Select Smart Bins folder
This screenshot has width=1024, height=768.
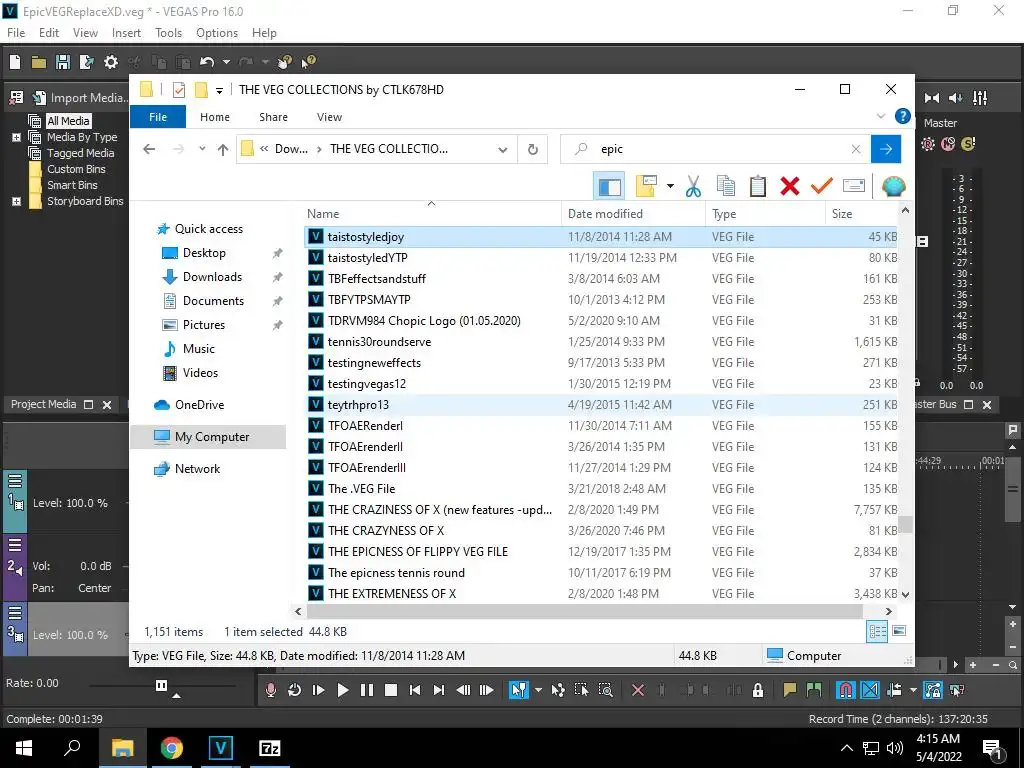coord(72,185)
